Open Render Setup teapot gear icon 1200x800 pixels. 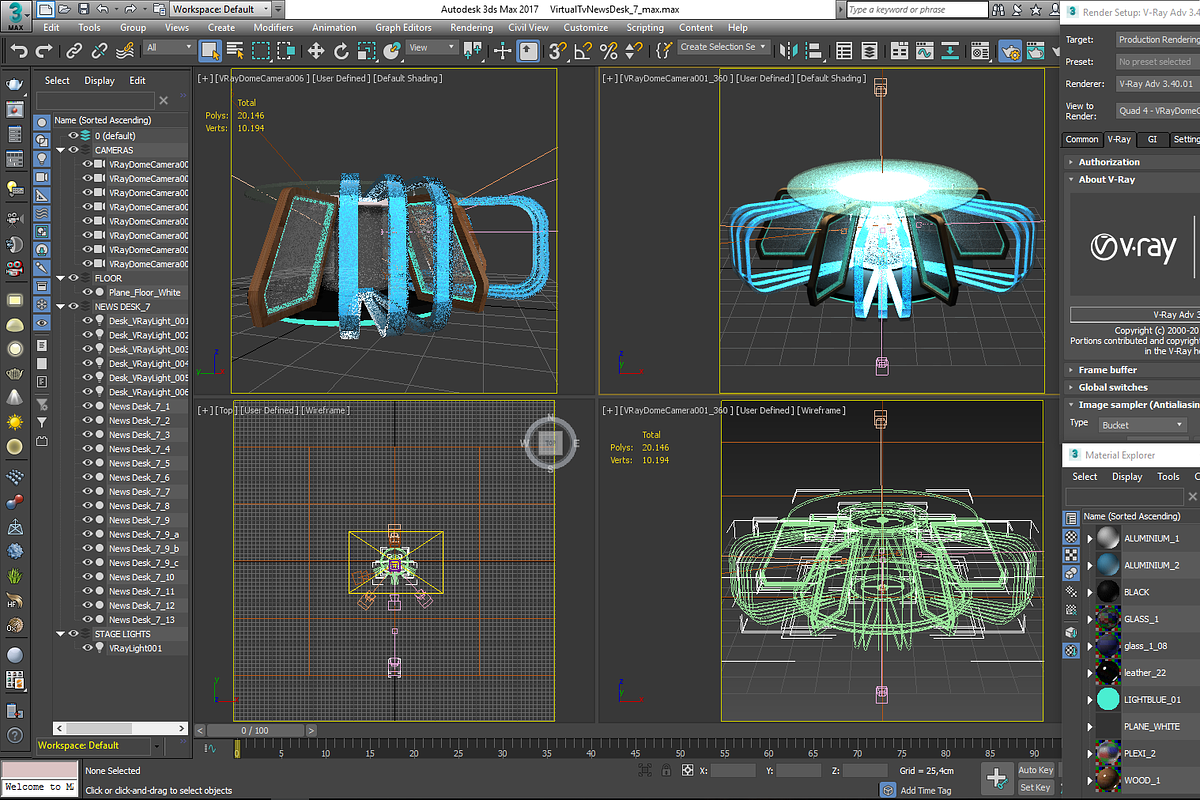[x=1010, y=50]
